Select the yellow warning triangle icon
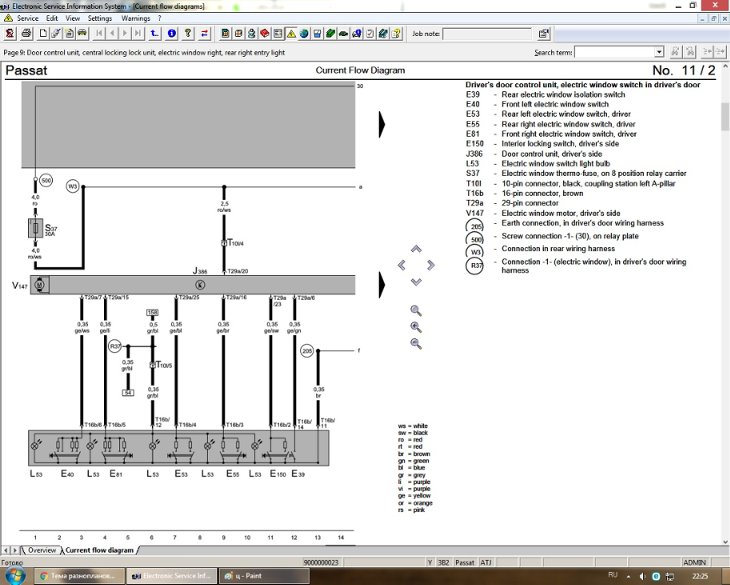The width and height of the screenshot is (730, 585). click(291, 34)
